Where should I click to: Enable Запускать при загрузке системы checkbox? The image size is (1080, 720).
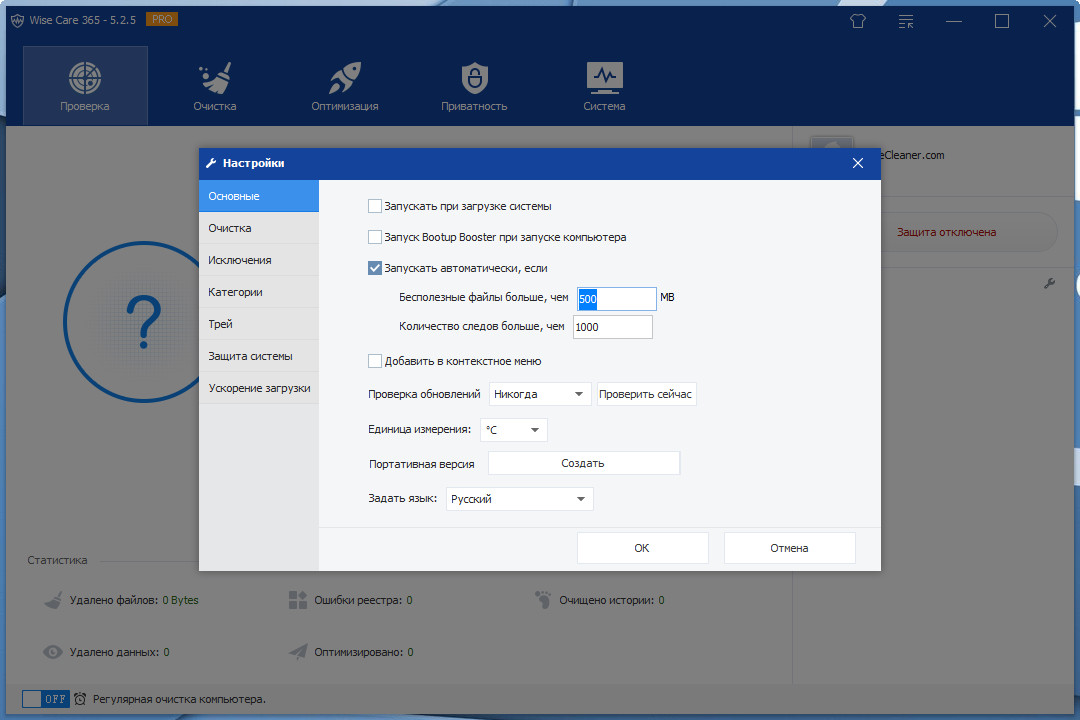click(375, 206)
